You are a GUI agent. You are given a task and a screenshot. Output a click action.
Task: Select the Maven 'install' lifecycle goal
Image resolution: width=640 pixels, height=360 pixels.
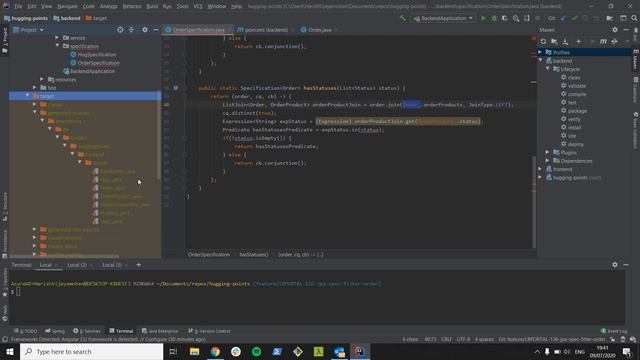click(574, 127)
